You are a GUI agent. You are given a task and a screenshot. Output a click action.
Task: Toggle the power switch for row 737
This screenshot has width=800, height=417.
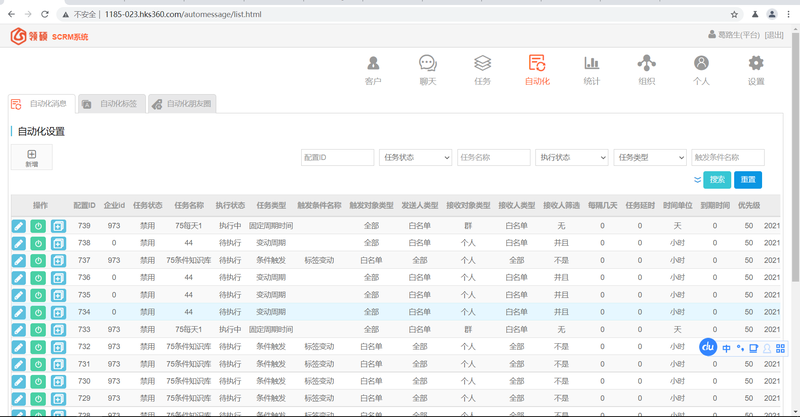click(x=38, y=261)
